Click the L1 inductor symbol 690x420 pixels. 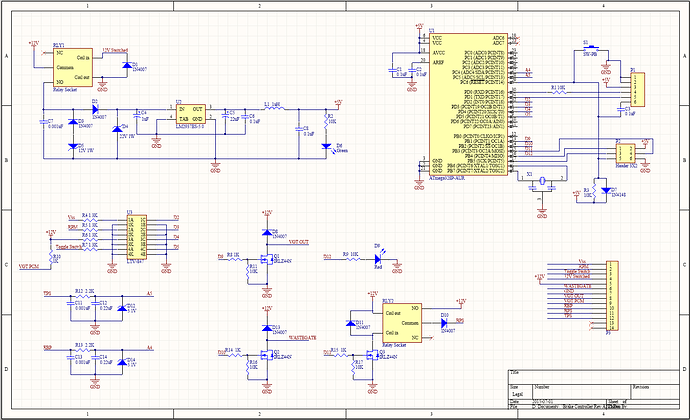click(273, 109)
